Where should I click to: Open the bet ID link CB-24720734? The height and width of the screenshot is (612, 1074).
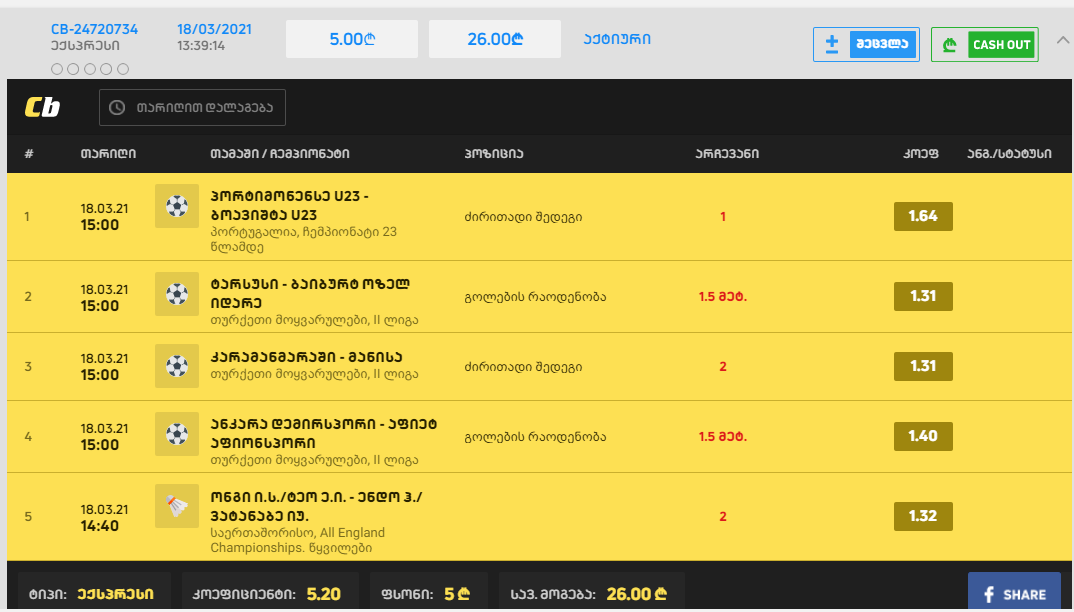(x=94, y=29)
